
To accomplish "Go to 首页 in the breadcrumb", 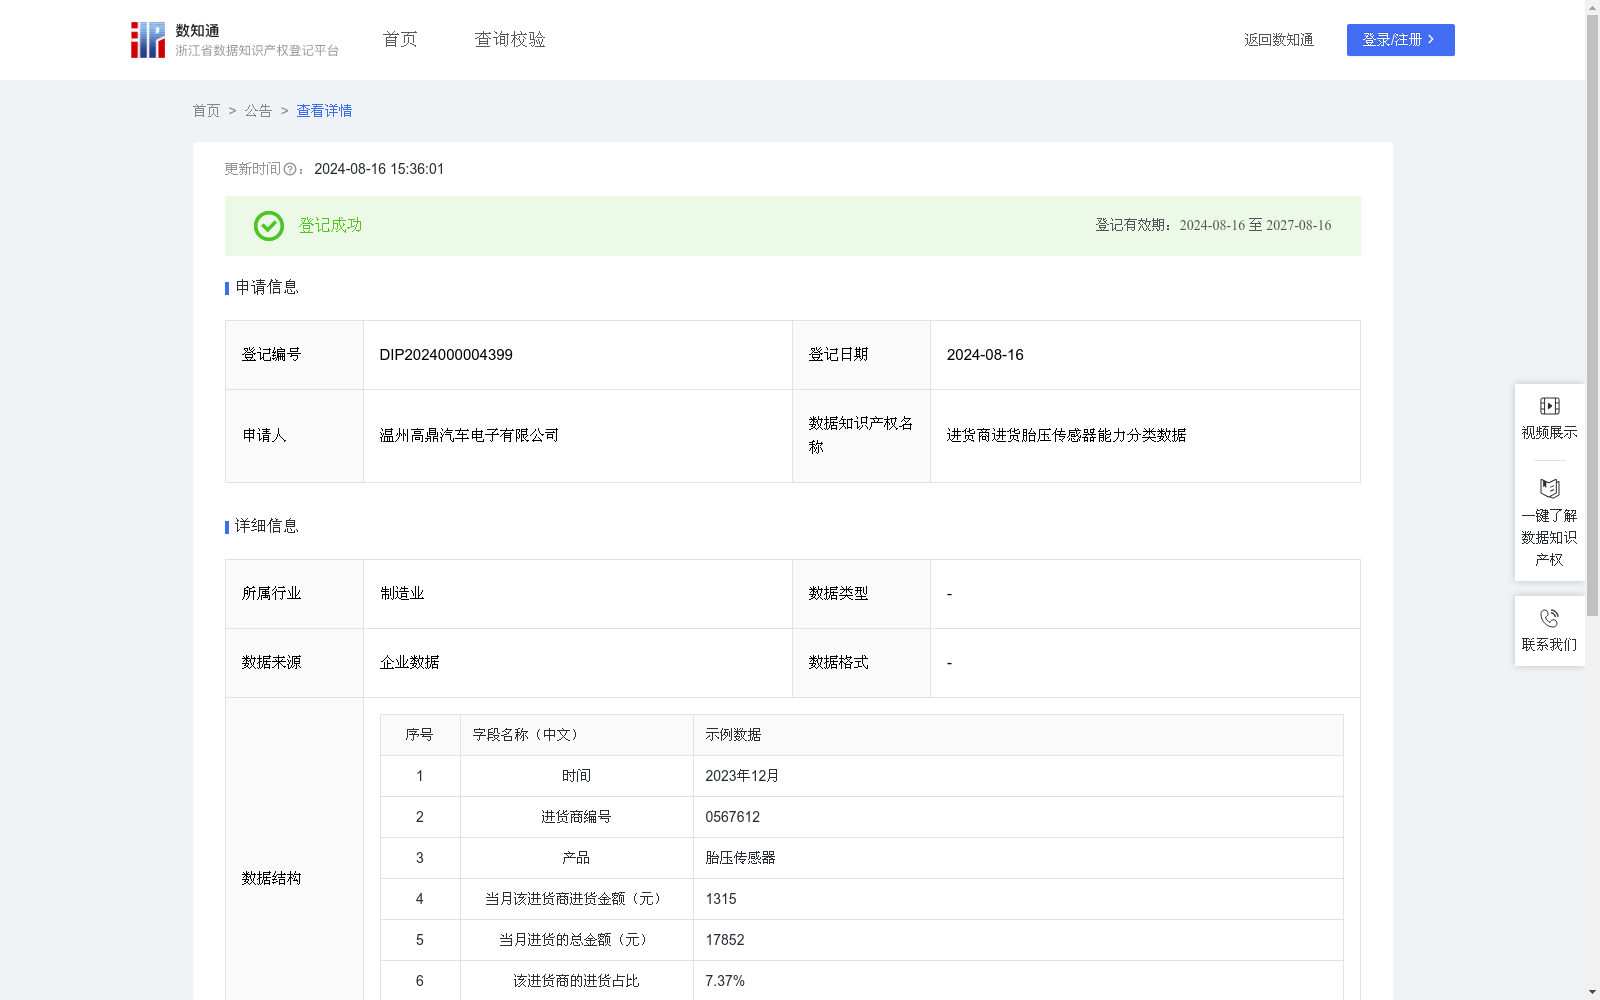I will pyautogui.click(x=206, y=111).
